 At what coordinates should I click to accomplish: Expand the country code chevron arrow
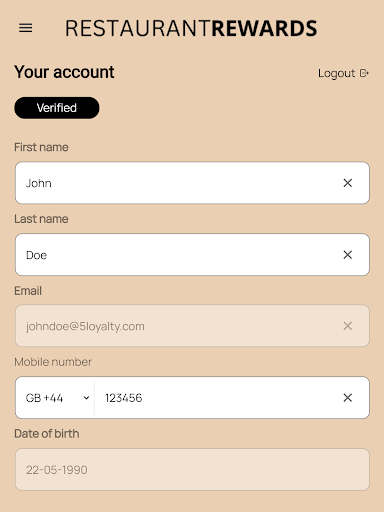pyautogui.click(x=86, y=398)
